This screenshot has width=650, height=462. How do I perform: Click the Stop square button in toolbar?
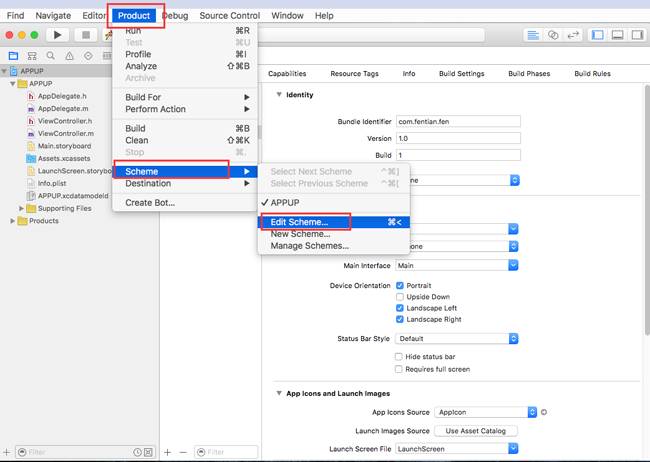pos(86,35)
